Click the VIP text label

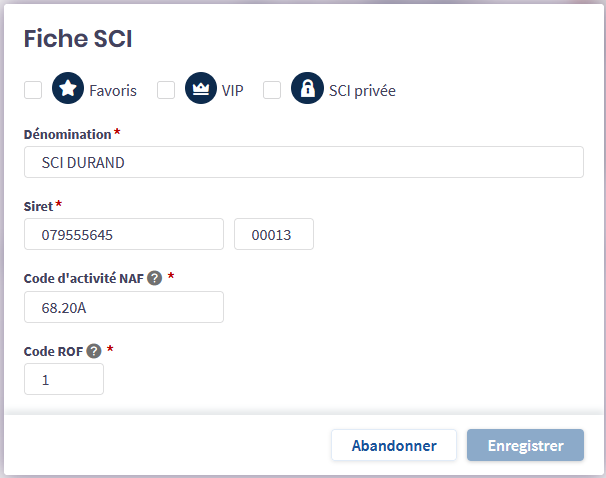coord(233,90)
